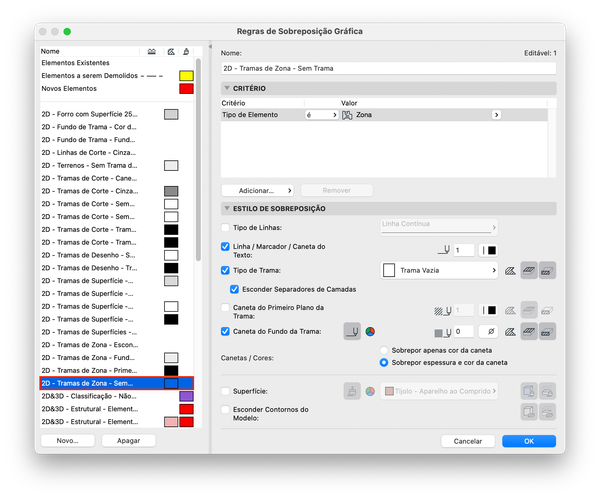Click the RGB color icon in Superfície row
Screen dimensions: 600x499
click(370, 391)
